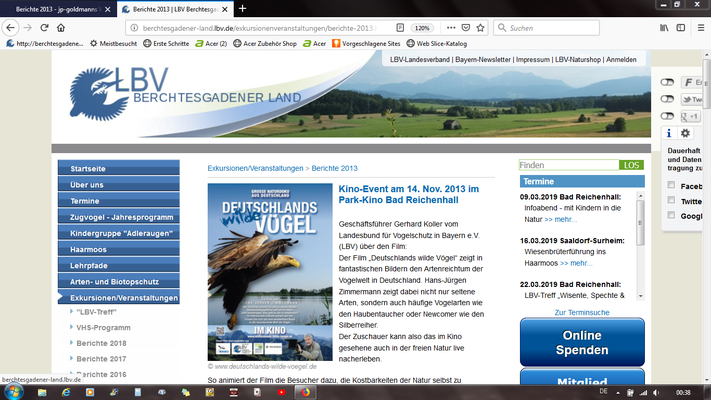Bookmark this page with the star icon

click(480, 28)
